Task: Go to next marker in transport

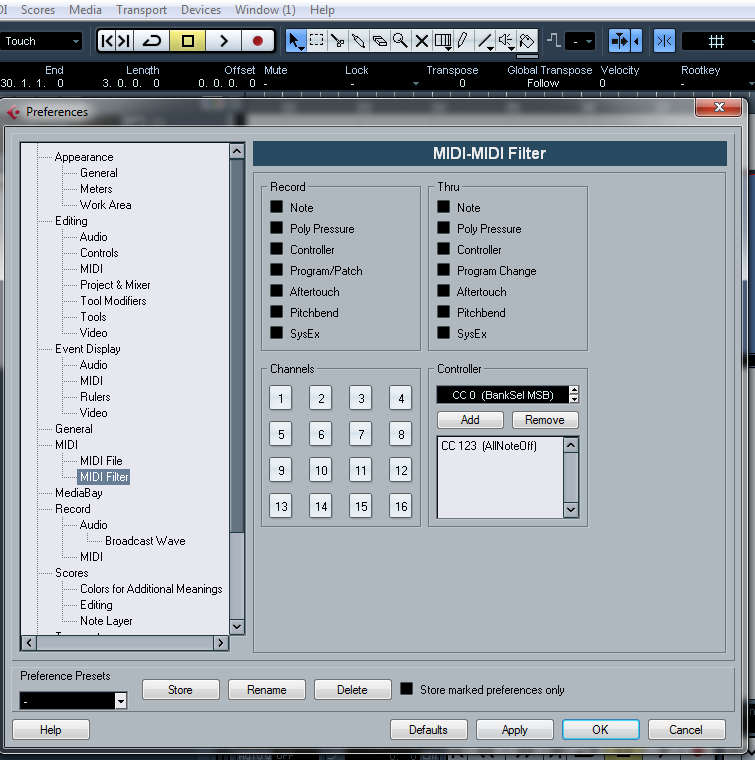Action: (x=124, y=41)
